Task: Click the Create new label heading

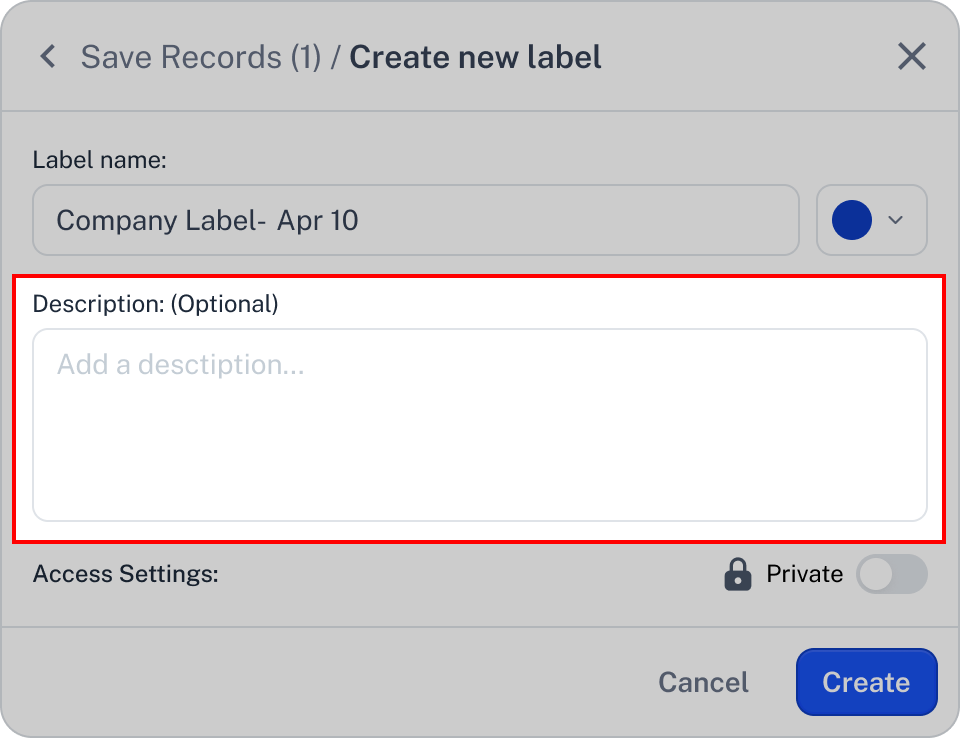Action: [475, 57]
